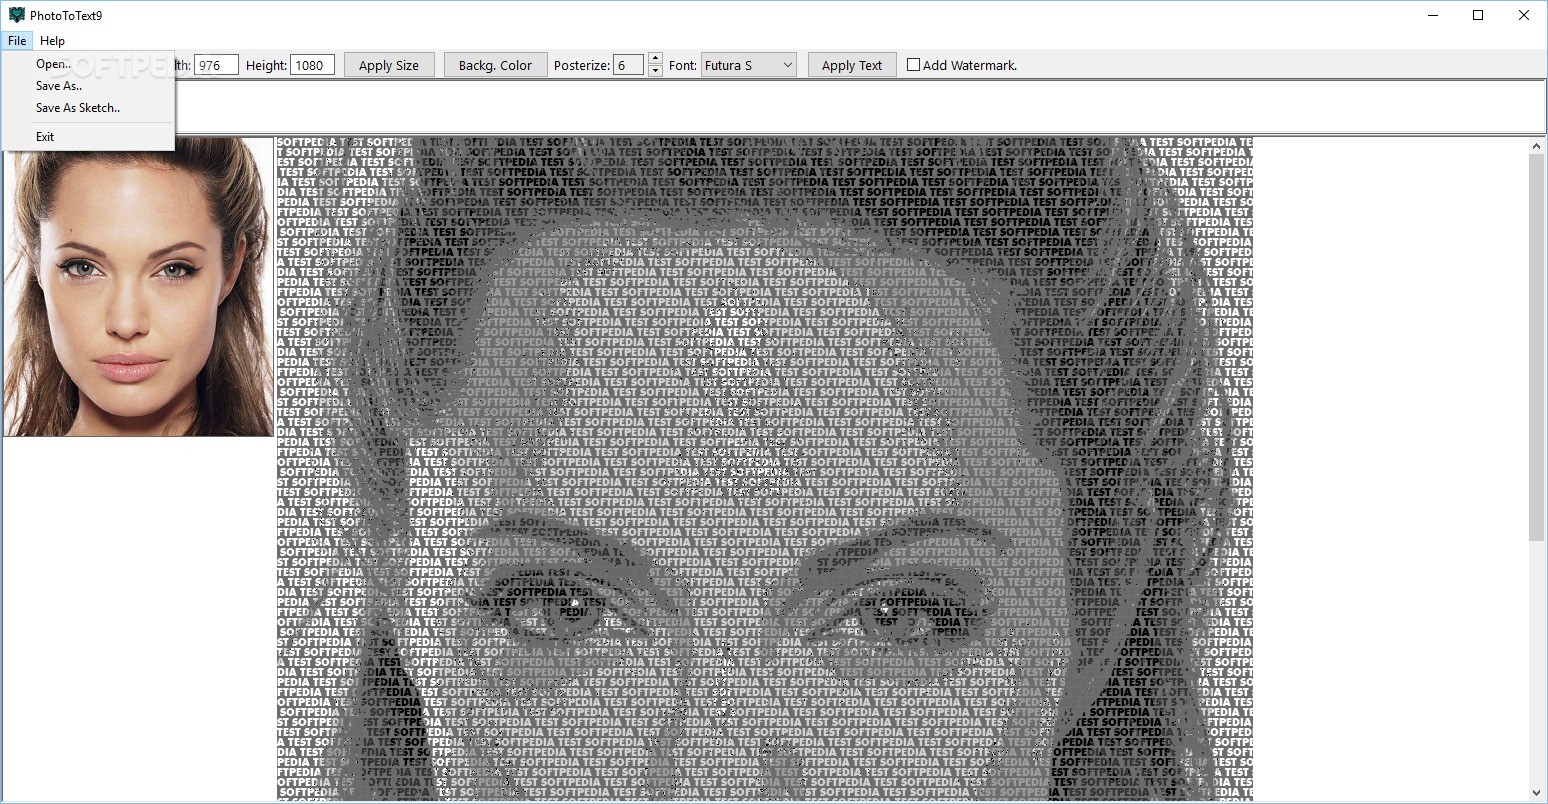Maximize the PhotoToText9 window
This screenshot has width=1548, height=804.
1478,15
